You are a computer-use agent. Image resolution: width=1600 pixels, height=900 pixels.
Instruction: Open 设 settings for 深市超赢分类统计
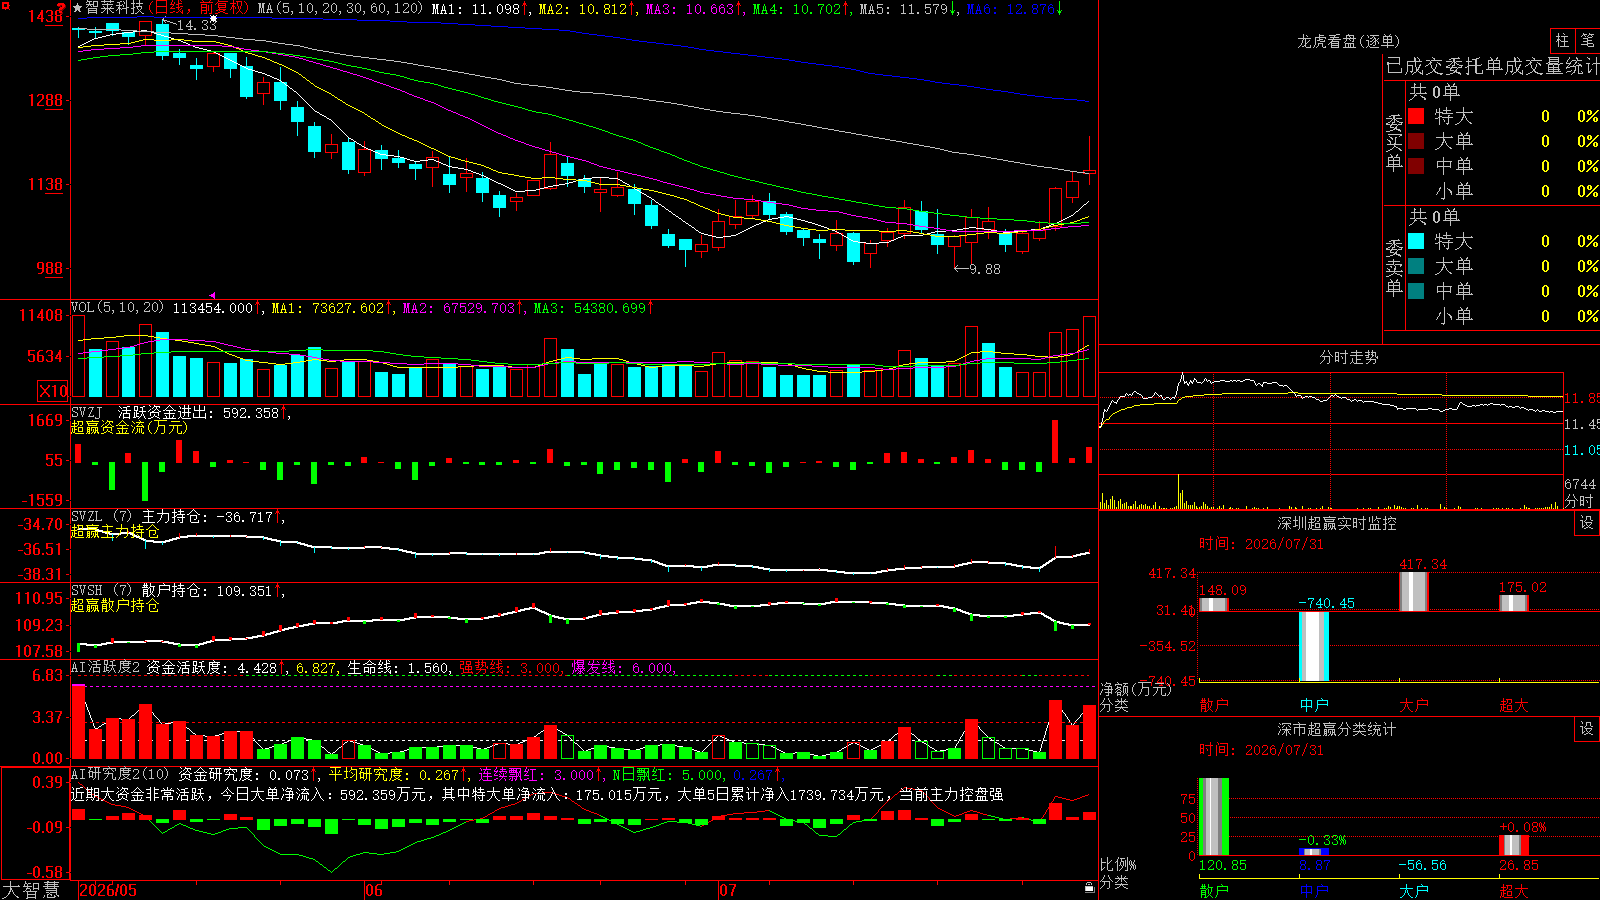point(1587,729)
